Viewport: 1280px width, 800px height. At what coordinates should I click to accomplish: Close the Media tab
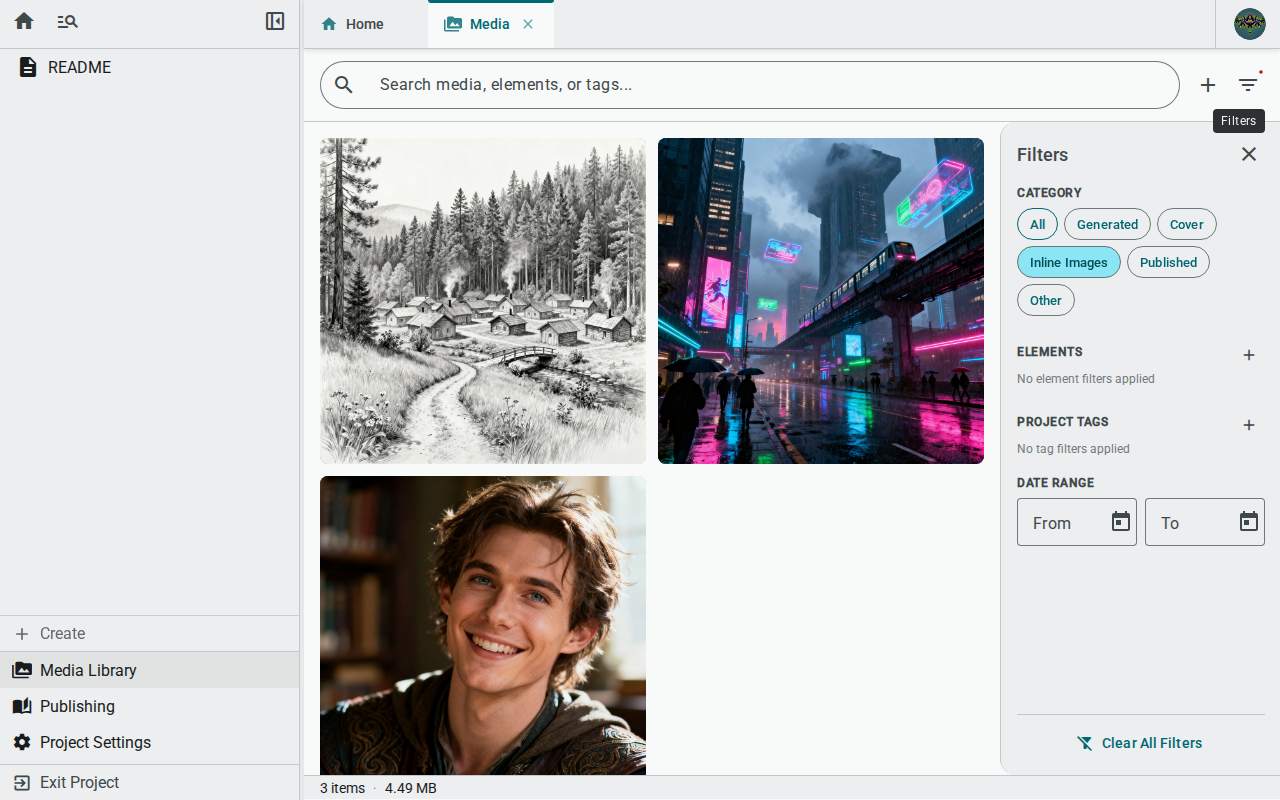(528, 24)
